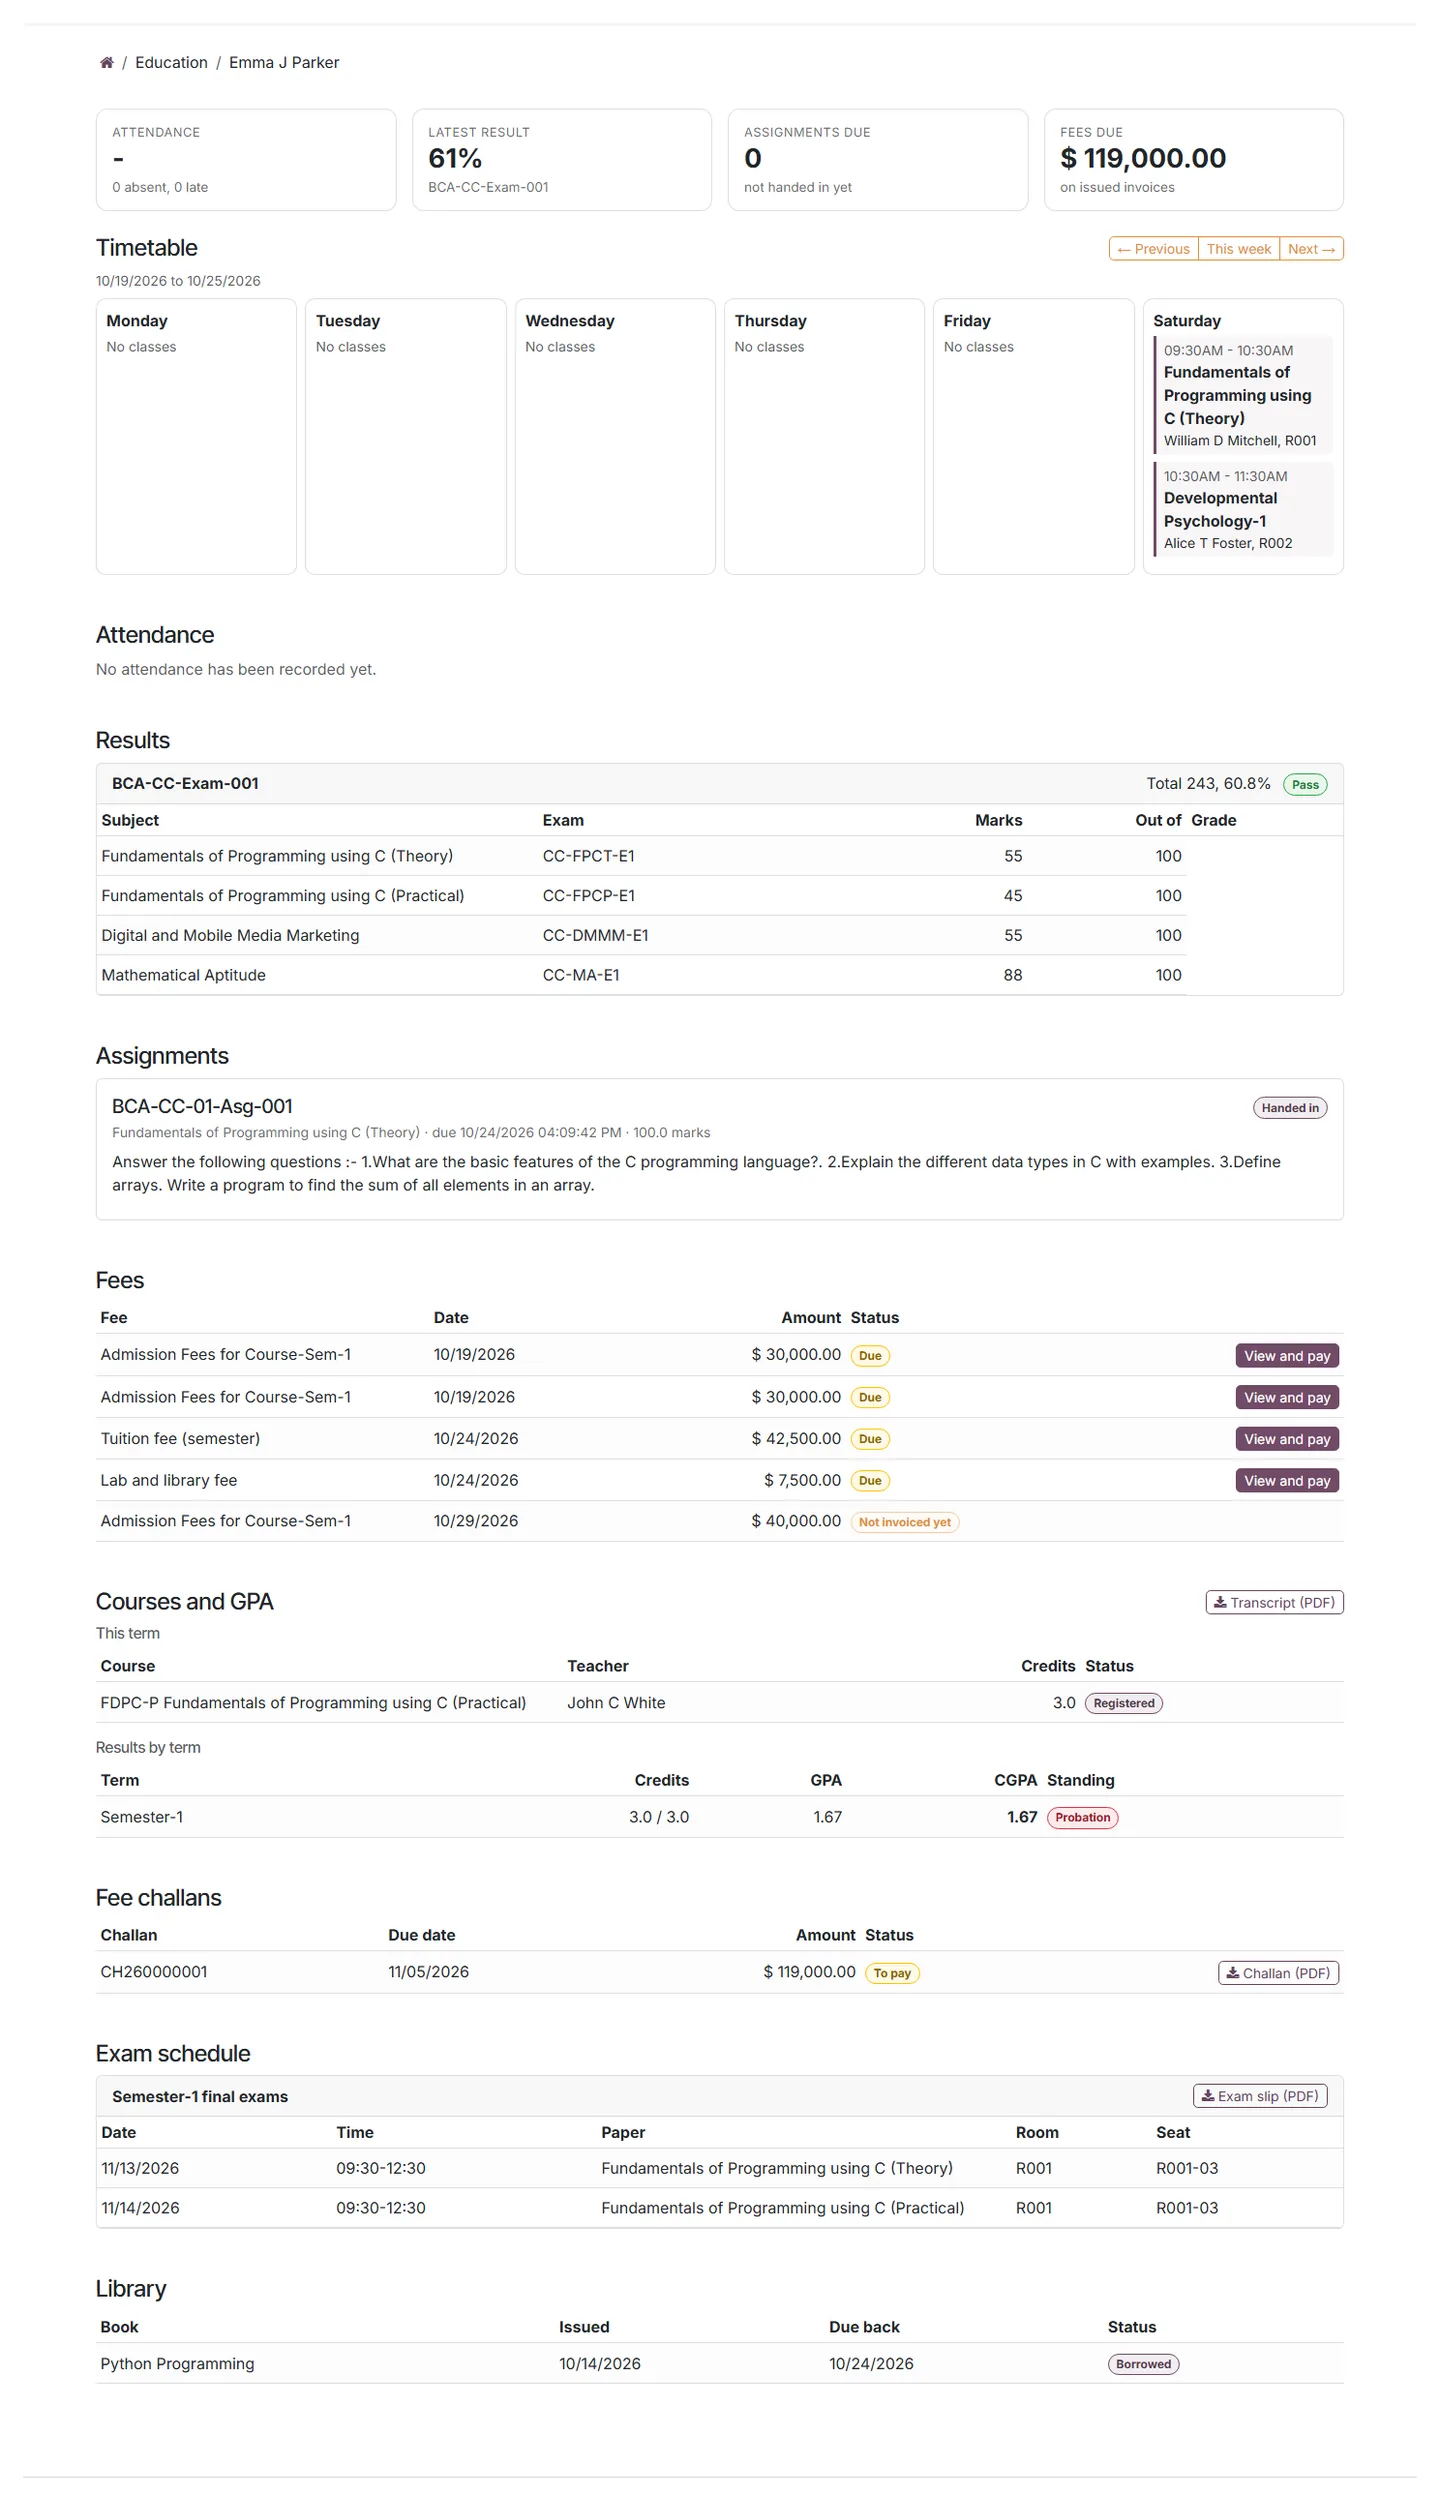Click the Pass badge in Results
The width and height of the screenshot is (1440, 2501).
pos(1305,785)
